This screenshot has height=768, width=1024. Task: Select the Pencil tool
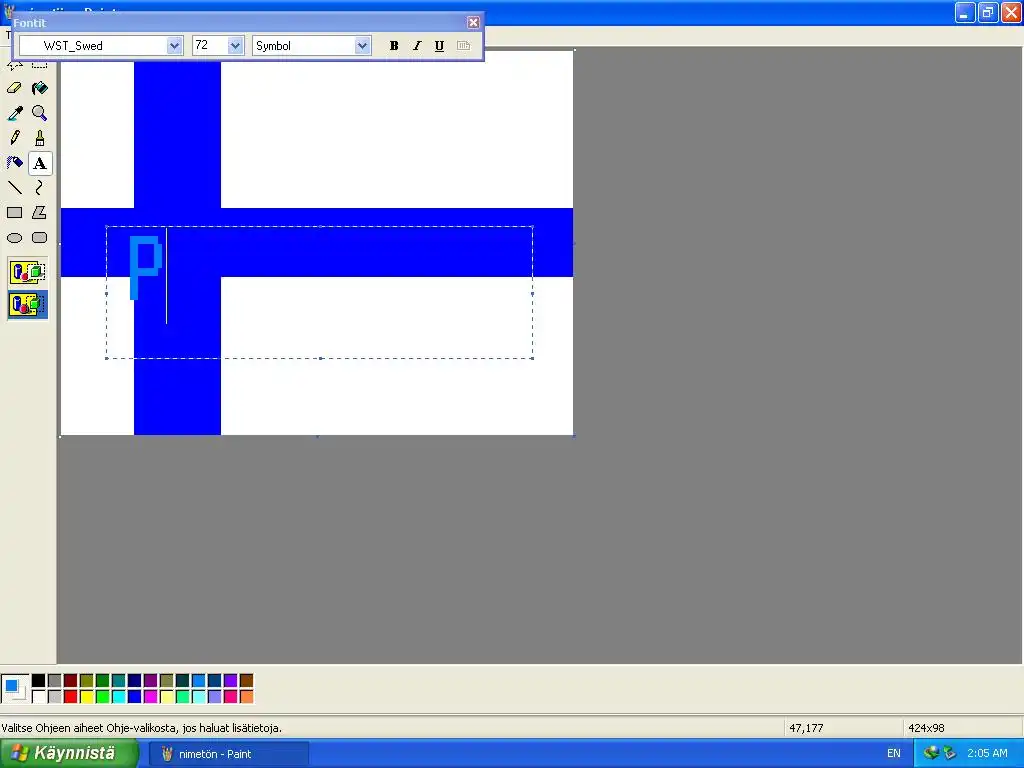tap(14, 138)
